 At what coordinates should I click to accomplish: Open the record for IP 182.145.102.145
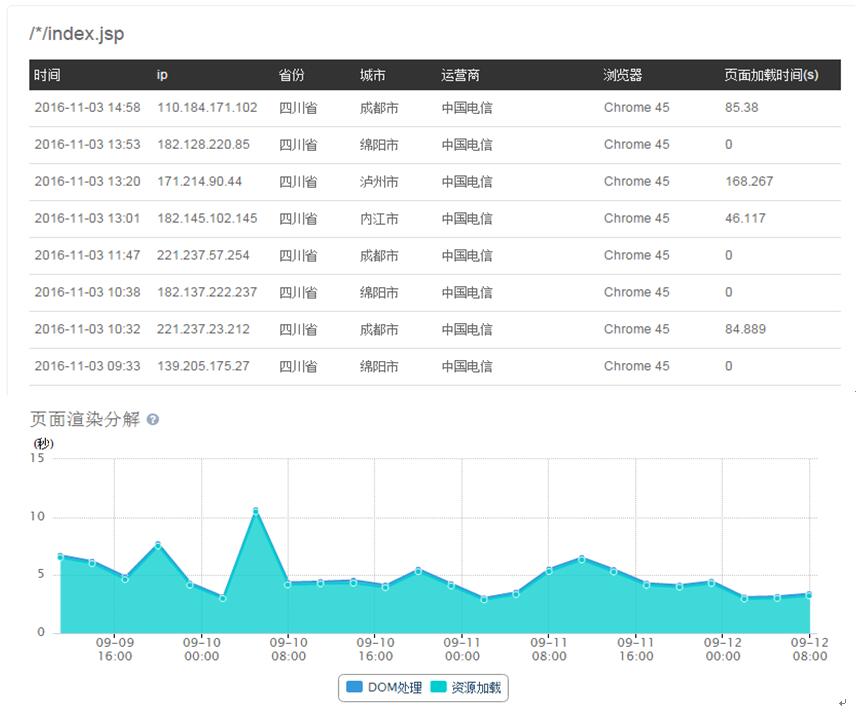point(207,219)
